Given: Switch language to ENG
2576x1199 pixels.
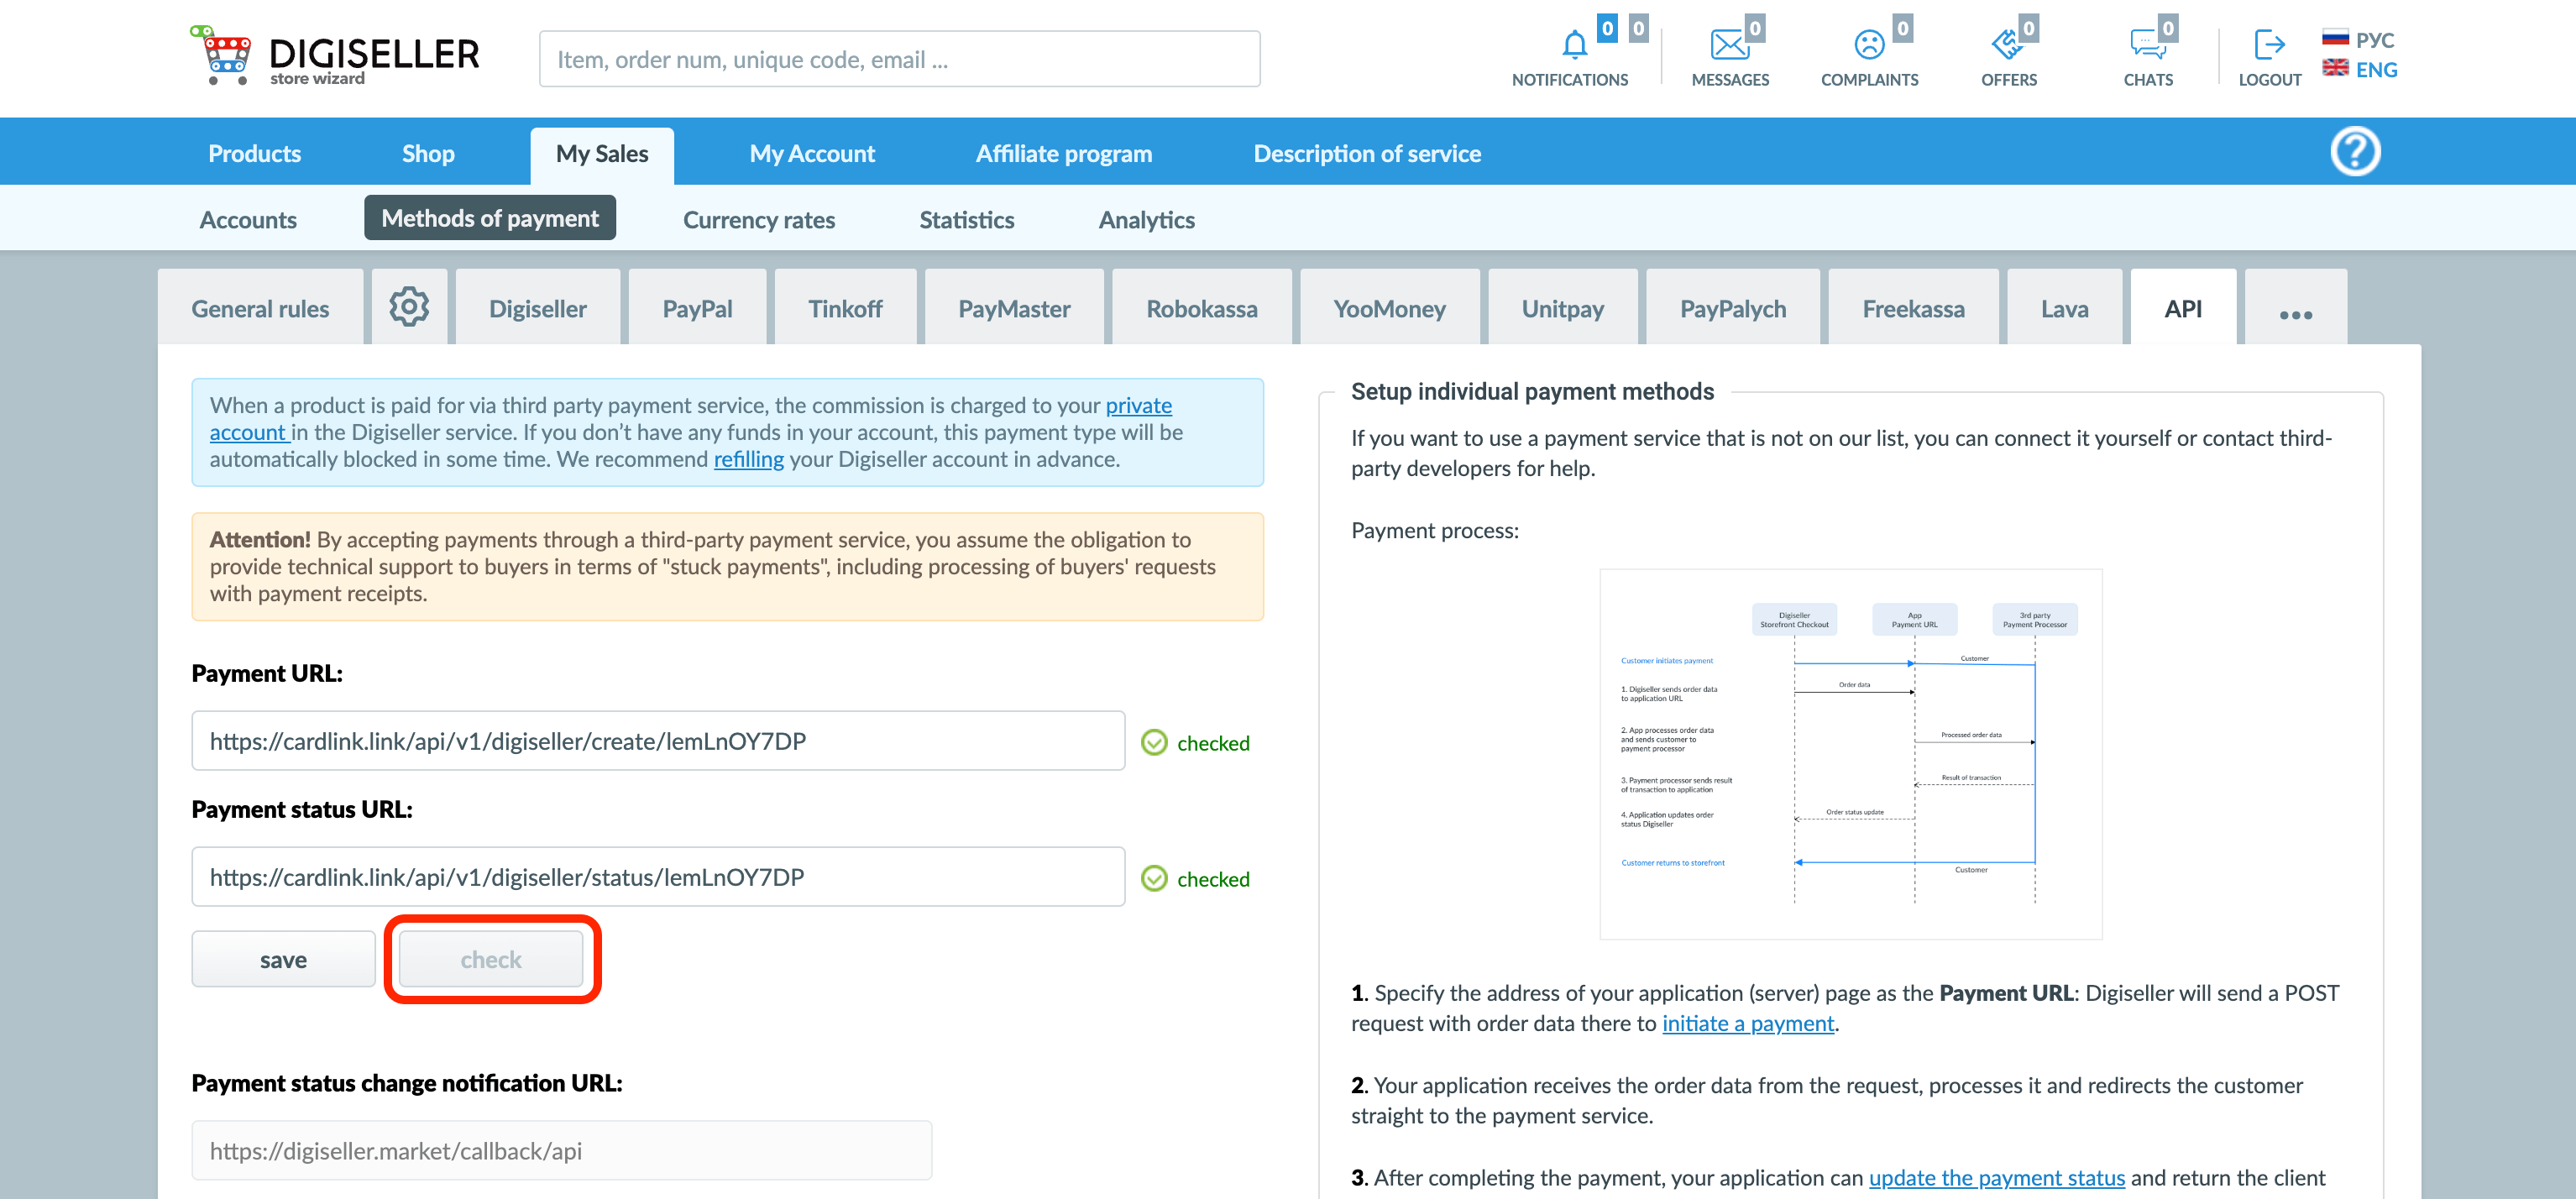Looking at the screenshot, I should coord(2359,69).
